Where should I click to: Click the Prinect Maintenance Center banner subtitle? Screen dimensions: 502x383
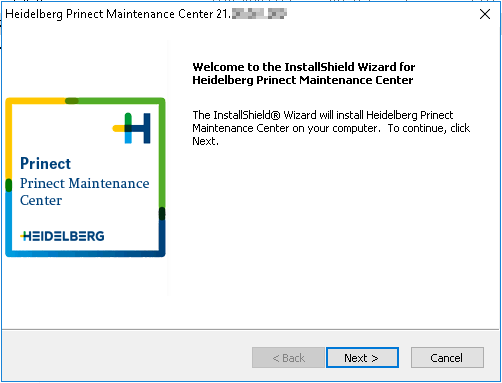[85, 192]
